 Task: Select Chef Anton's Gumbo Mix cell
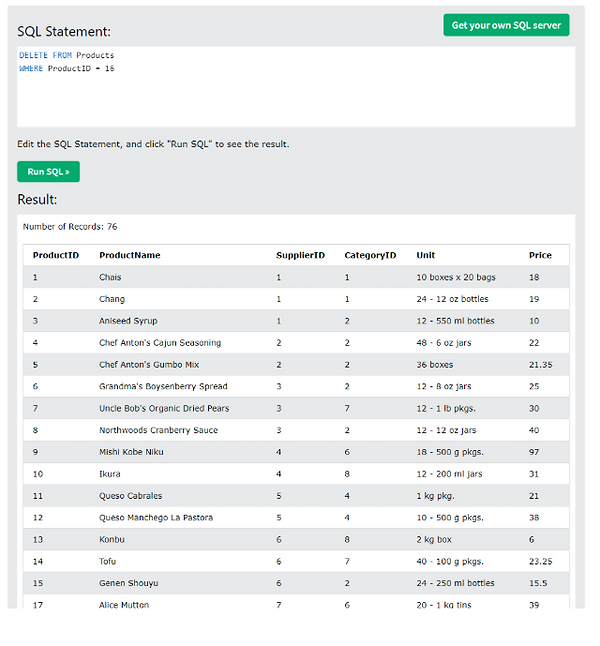pos(149,365)
